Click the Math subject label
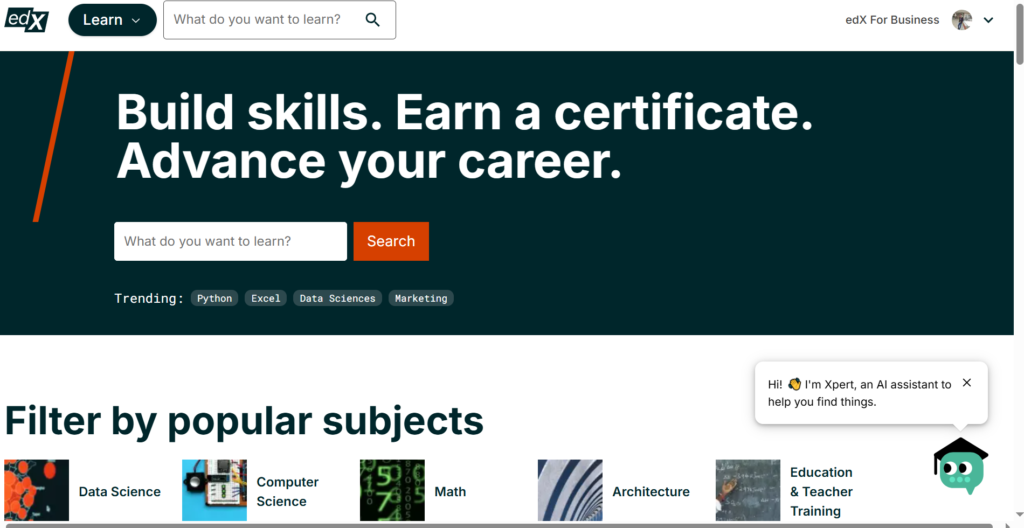The image size is (1024, 528). coord(451,491)
